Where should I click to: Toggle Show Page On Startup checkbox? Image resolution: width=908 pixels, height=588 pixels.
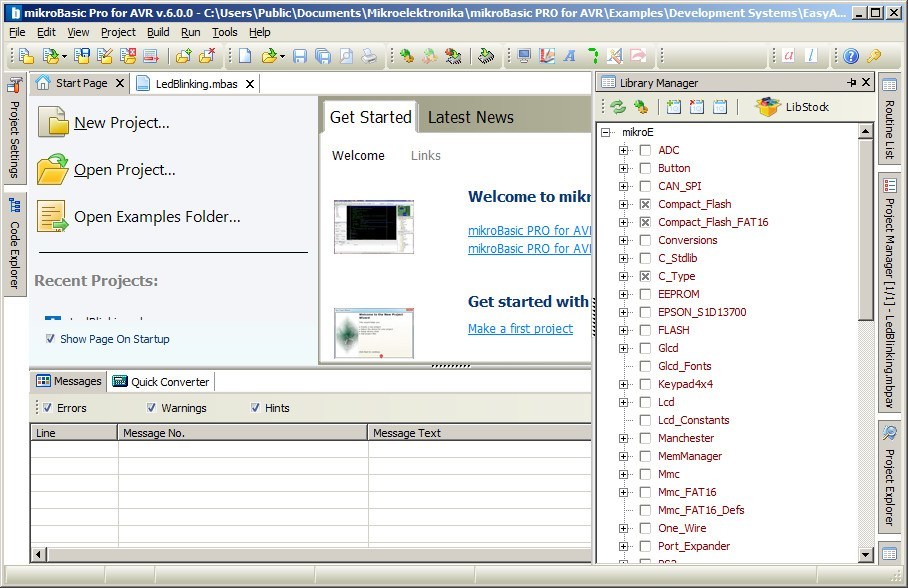[x=50, y=339]
